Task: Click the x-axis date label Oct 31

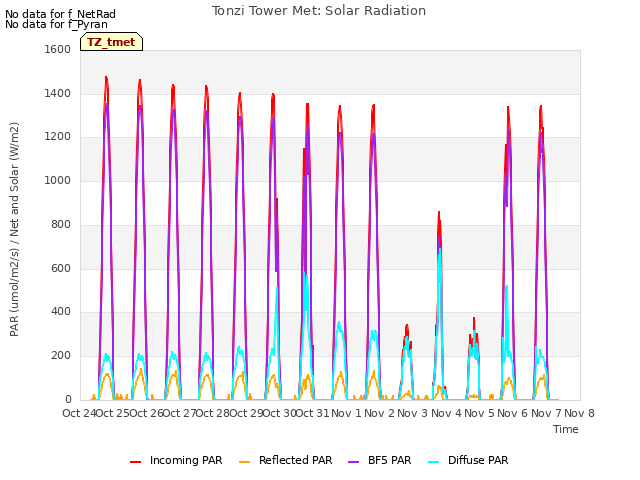Action: [312, 413]
